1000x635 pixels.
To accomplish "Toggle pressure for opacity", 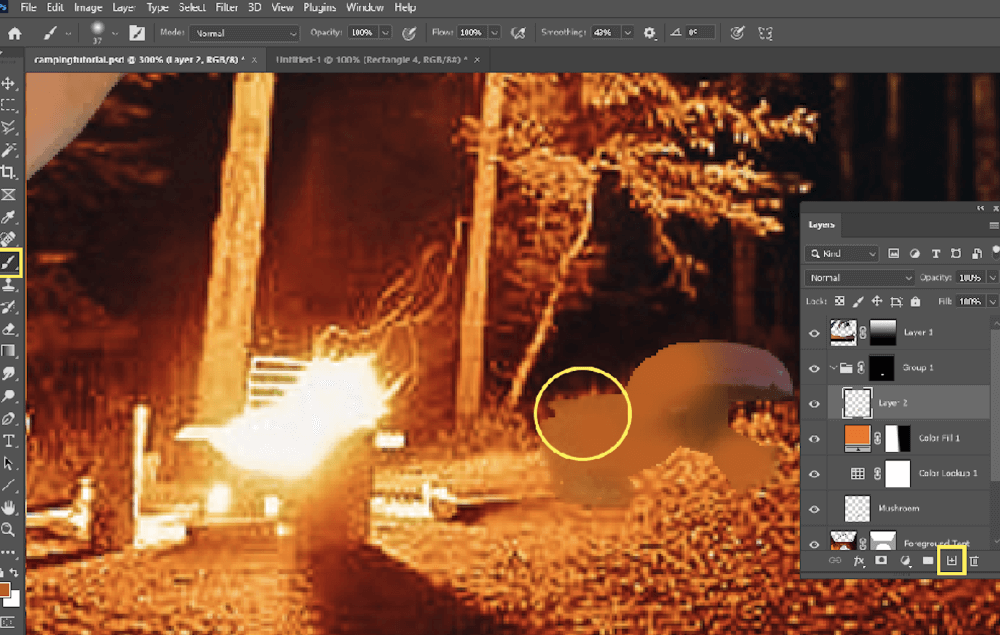I will tap(409, 33).
